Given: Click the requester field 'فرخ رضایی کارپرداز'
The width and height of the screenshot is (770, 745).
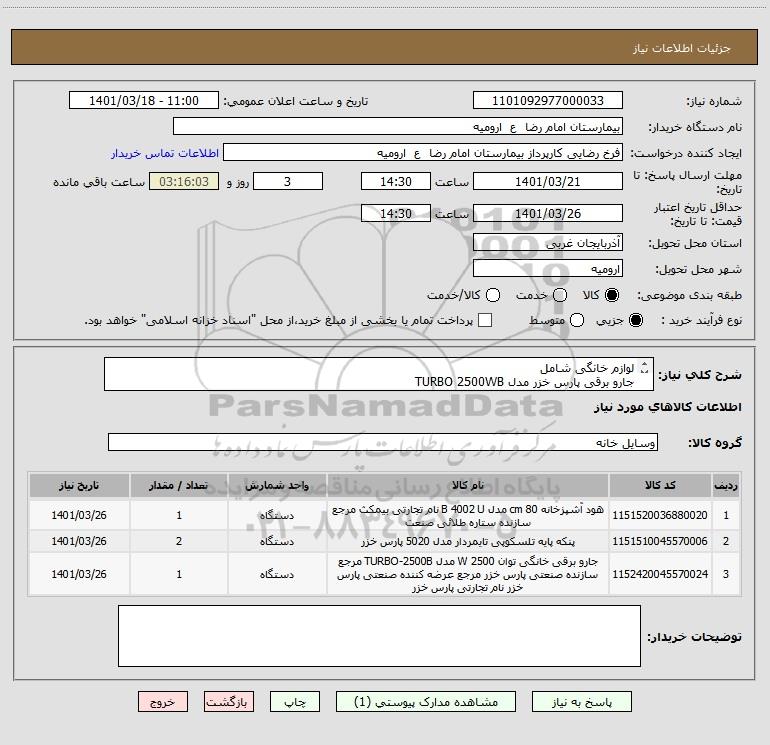Looking at the screenshot, I should [423, 152].
